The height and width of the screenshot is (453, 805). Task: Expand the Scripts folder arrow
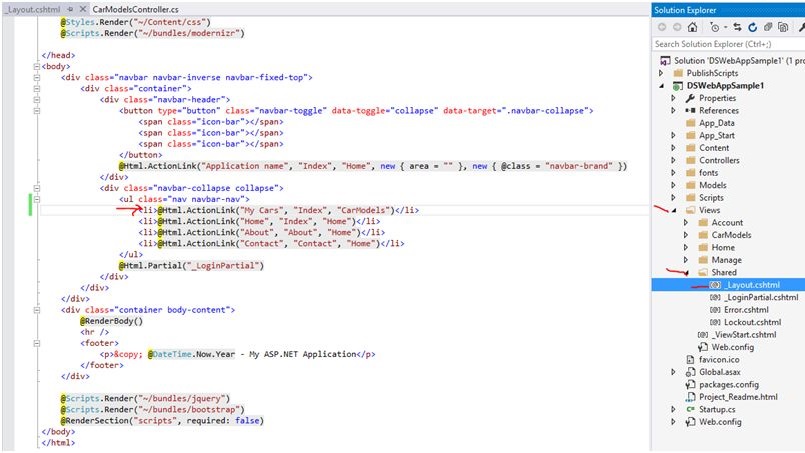point(674,198)
